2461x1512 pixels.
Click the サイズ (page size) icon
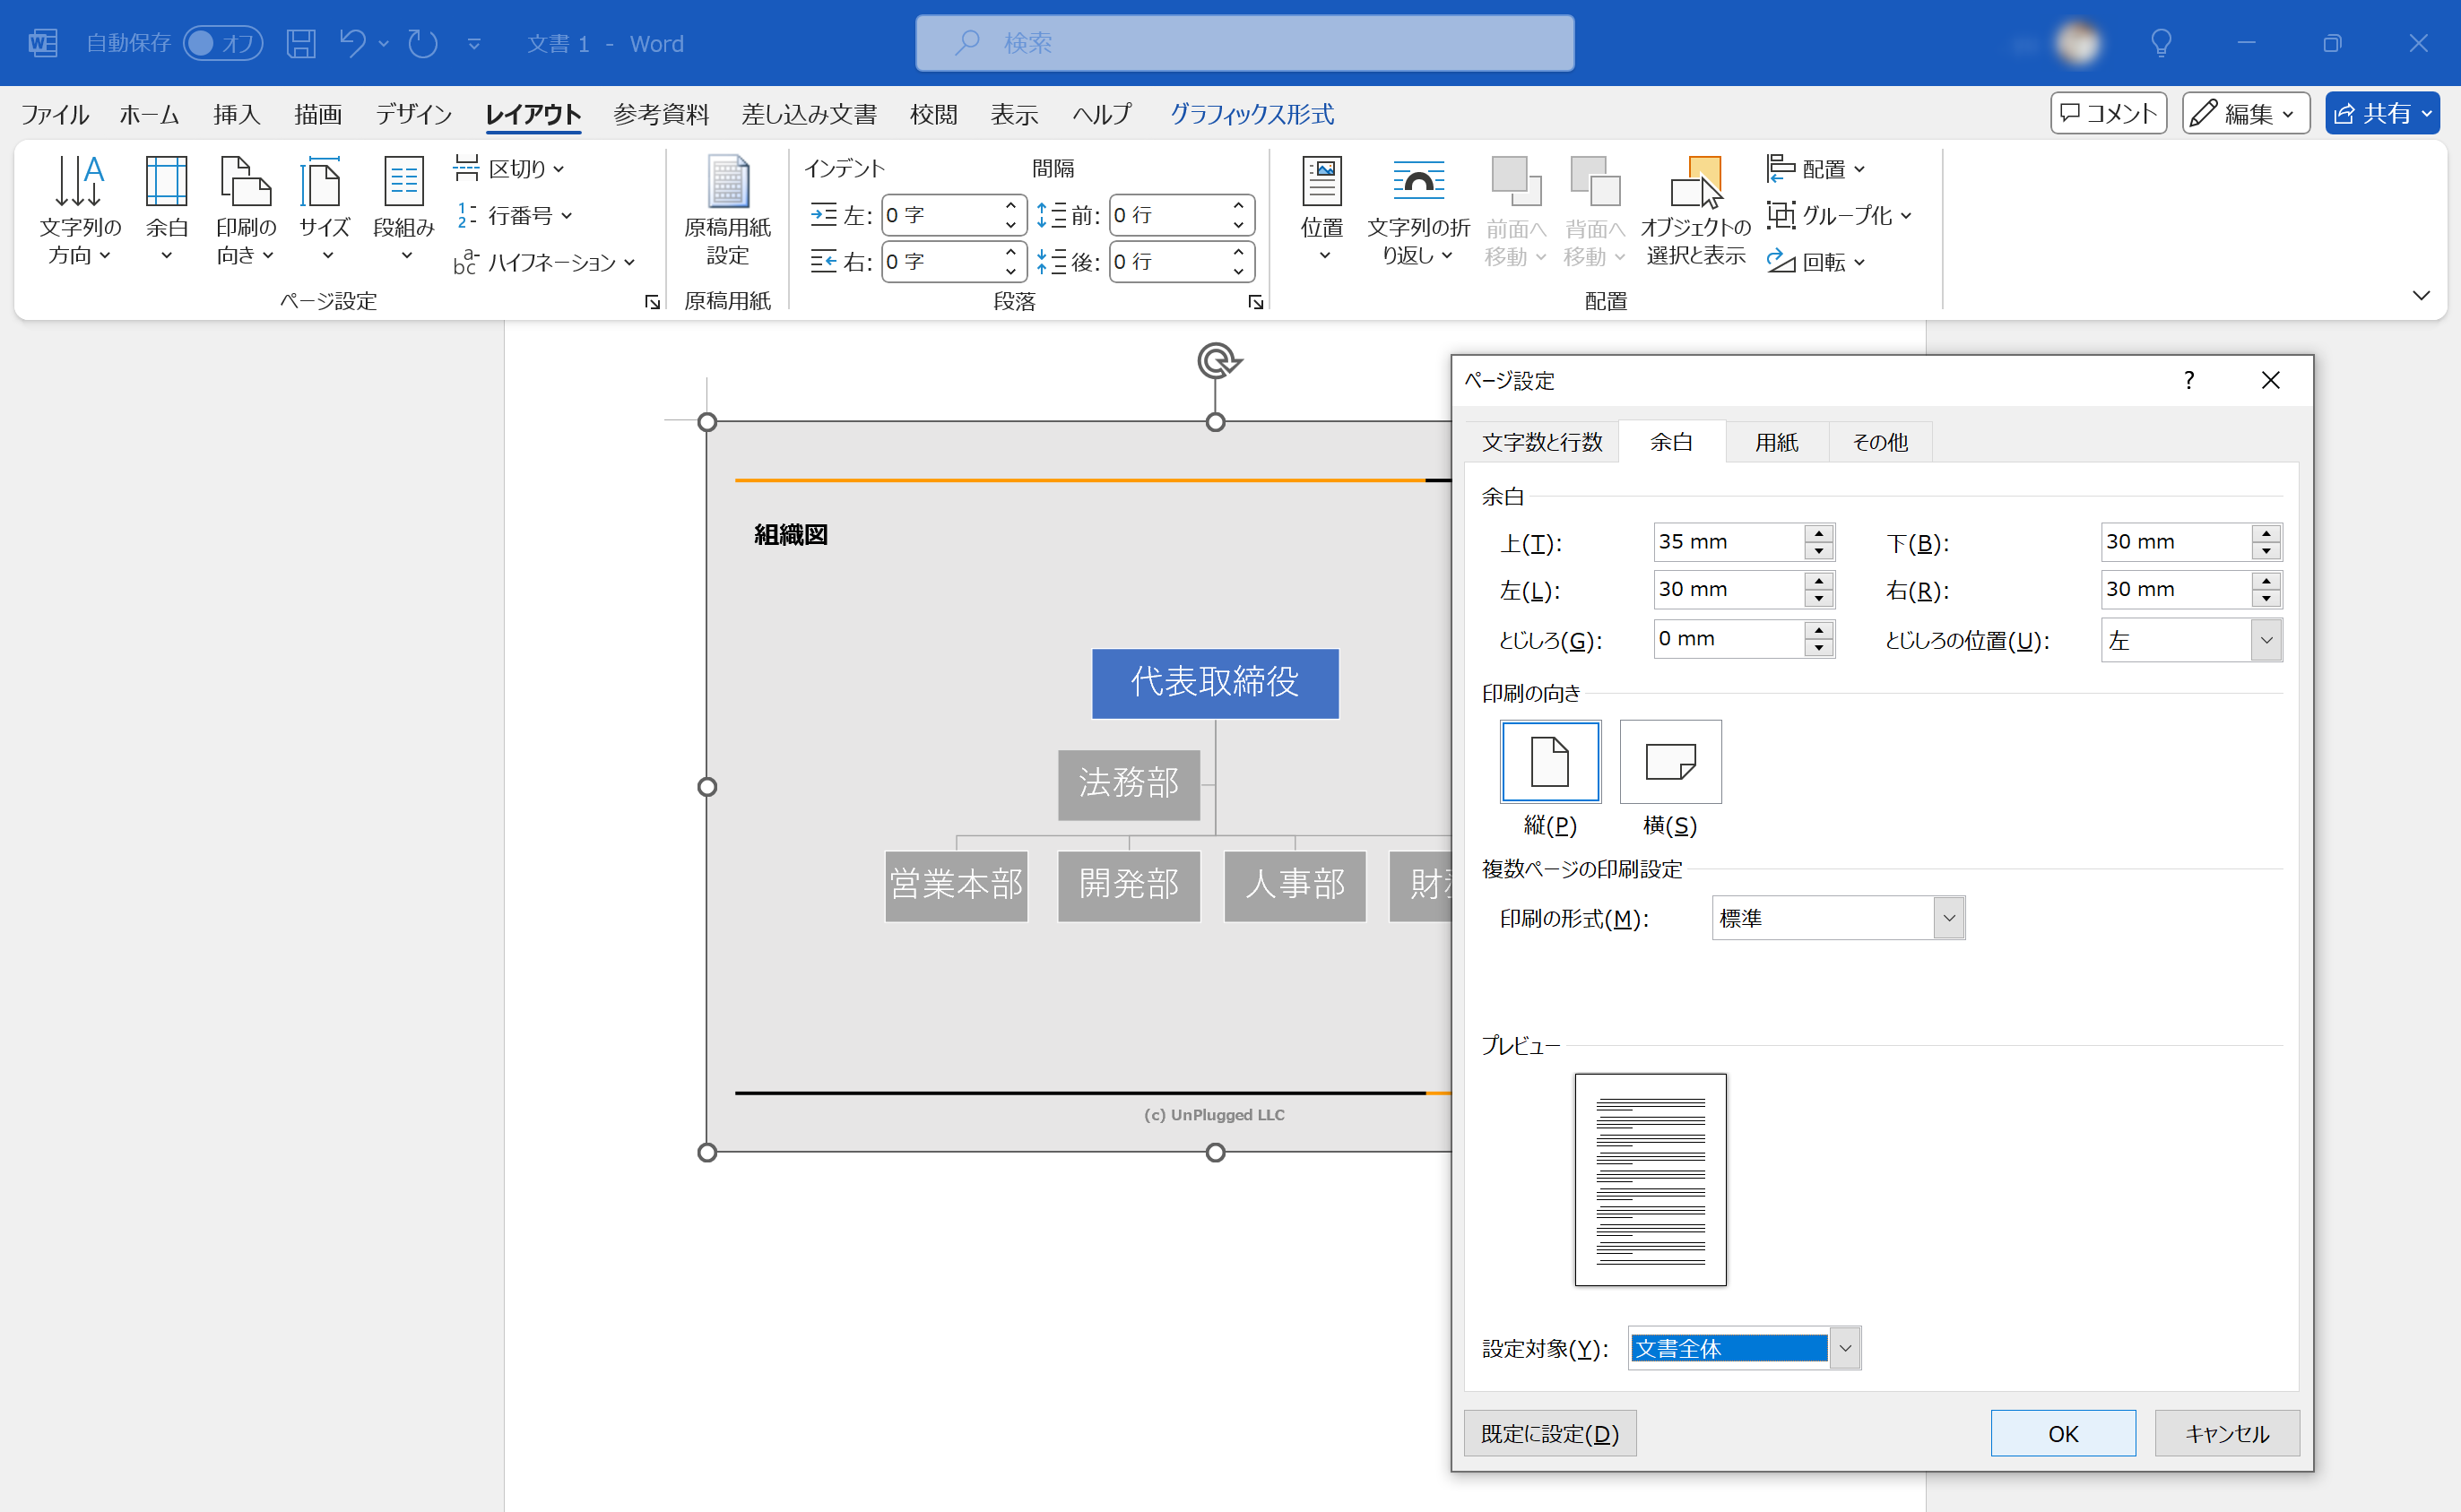point(322,207)
